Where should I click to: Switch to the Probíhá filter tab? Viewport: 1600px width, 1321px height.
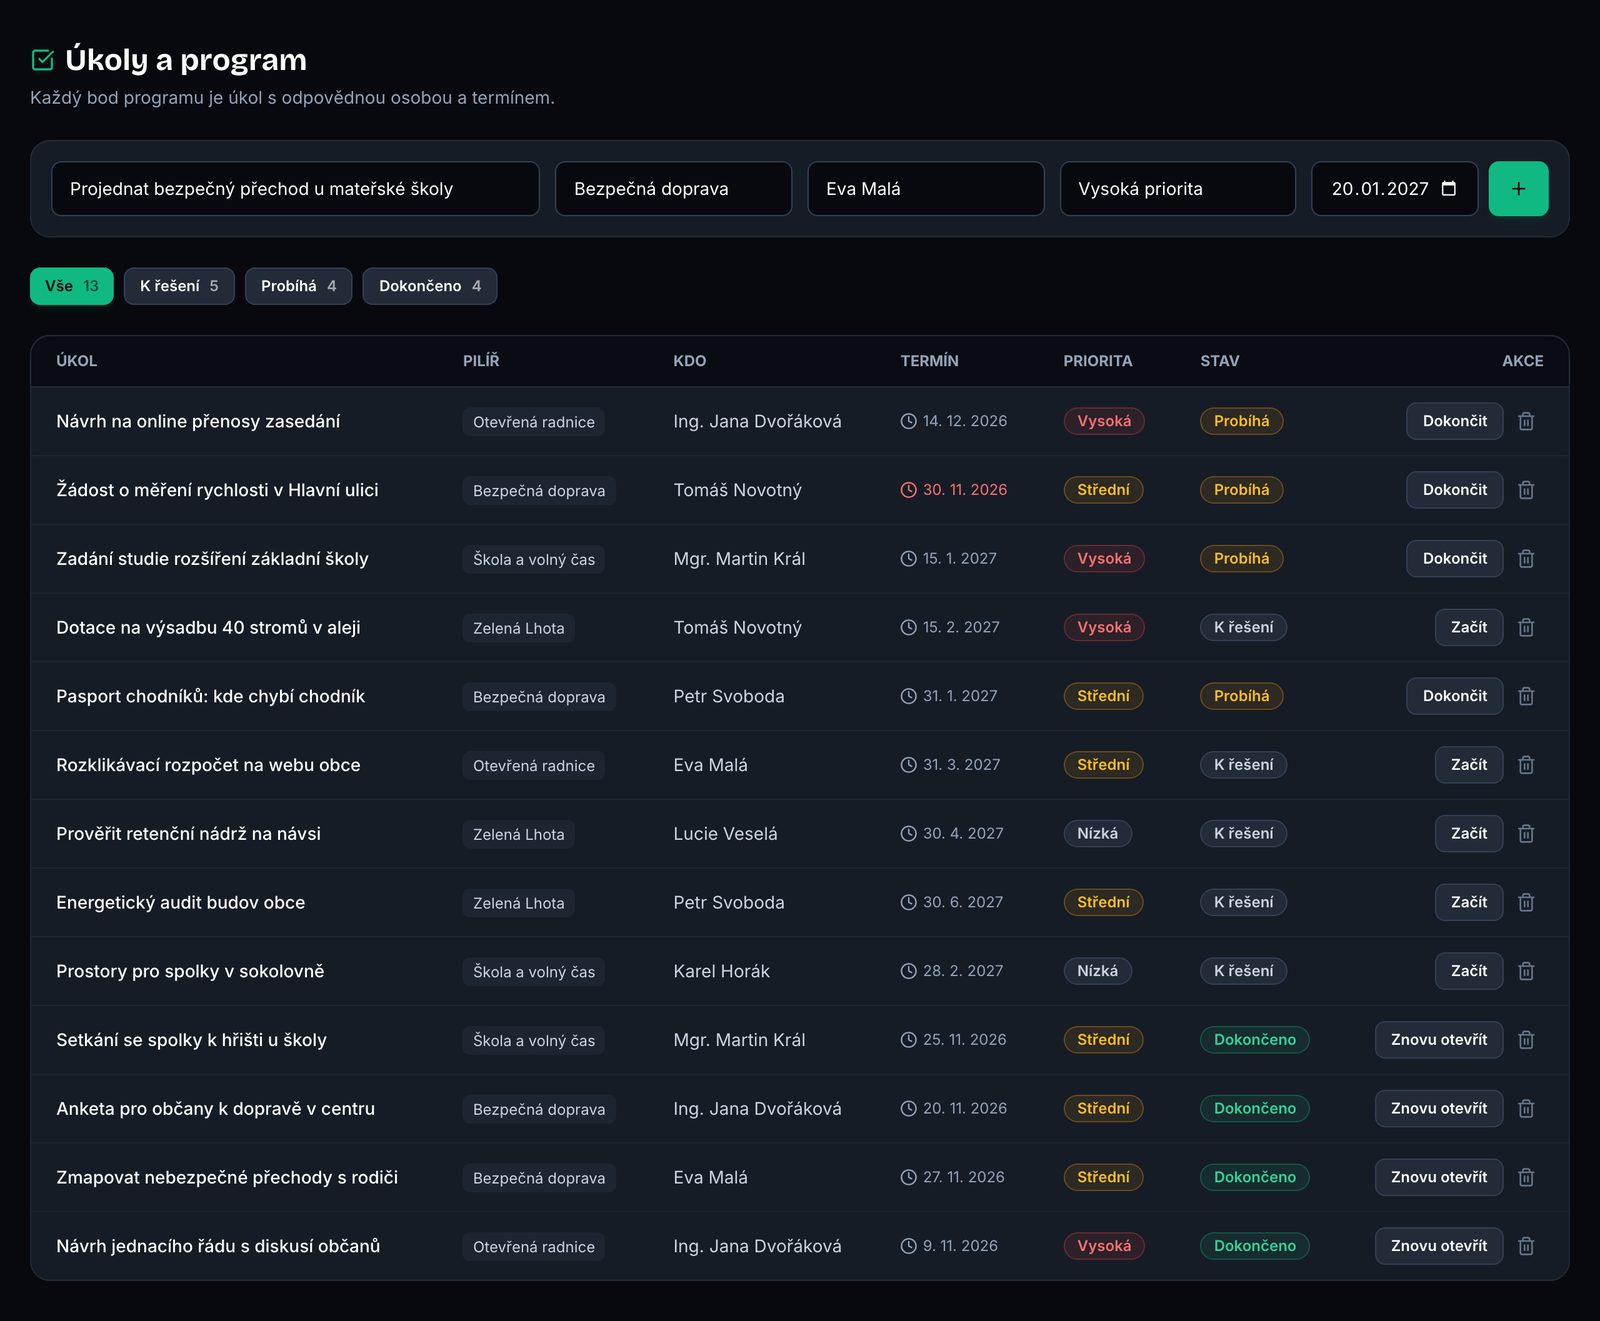298,286
